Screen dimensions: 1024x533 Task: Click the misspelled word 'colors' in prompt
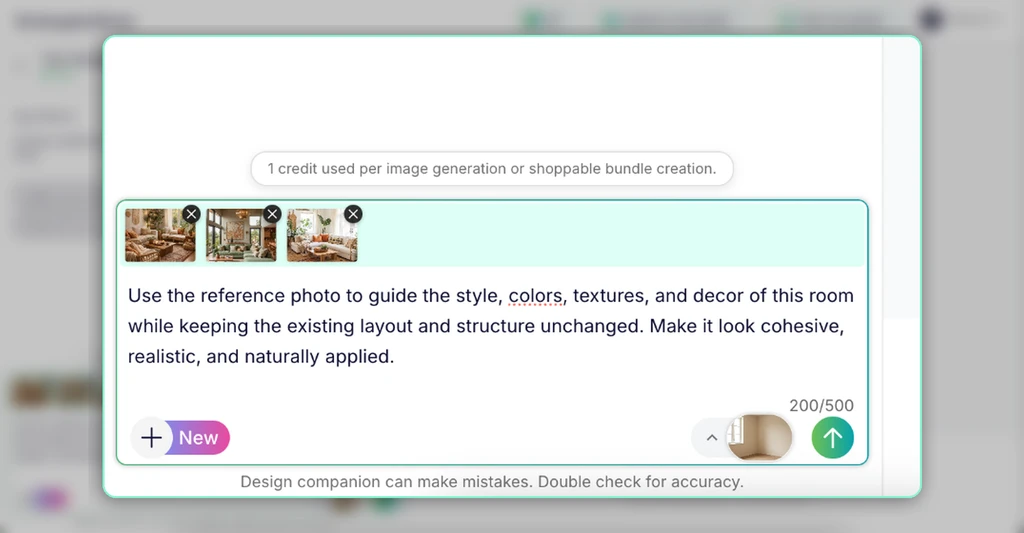click(535, 296)
